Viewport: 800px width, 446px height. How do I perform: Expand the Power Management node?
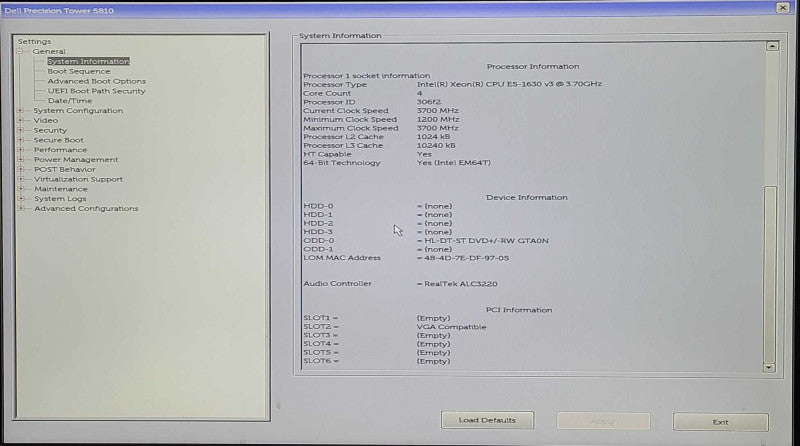(20, 159)
